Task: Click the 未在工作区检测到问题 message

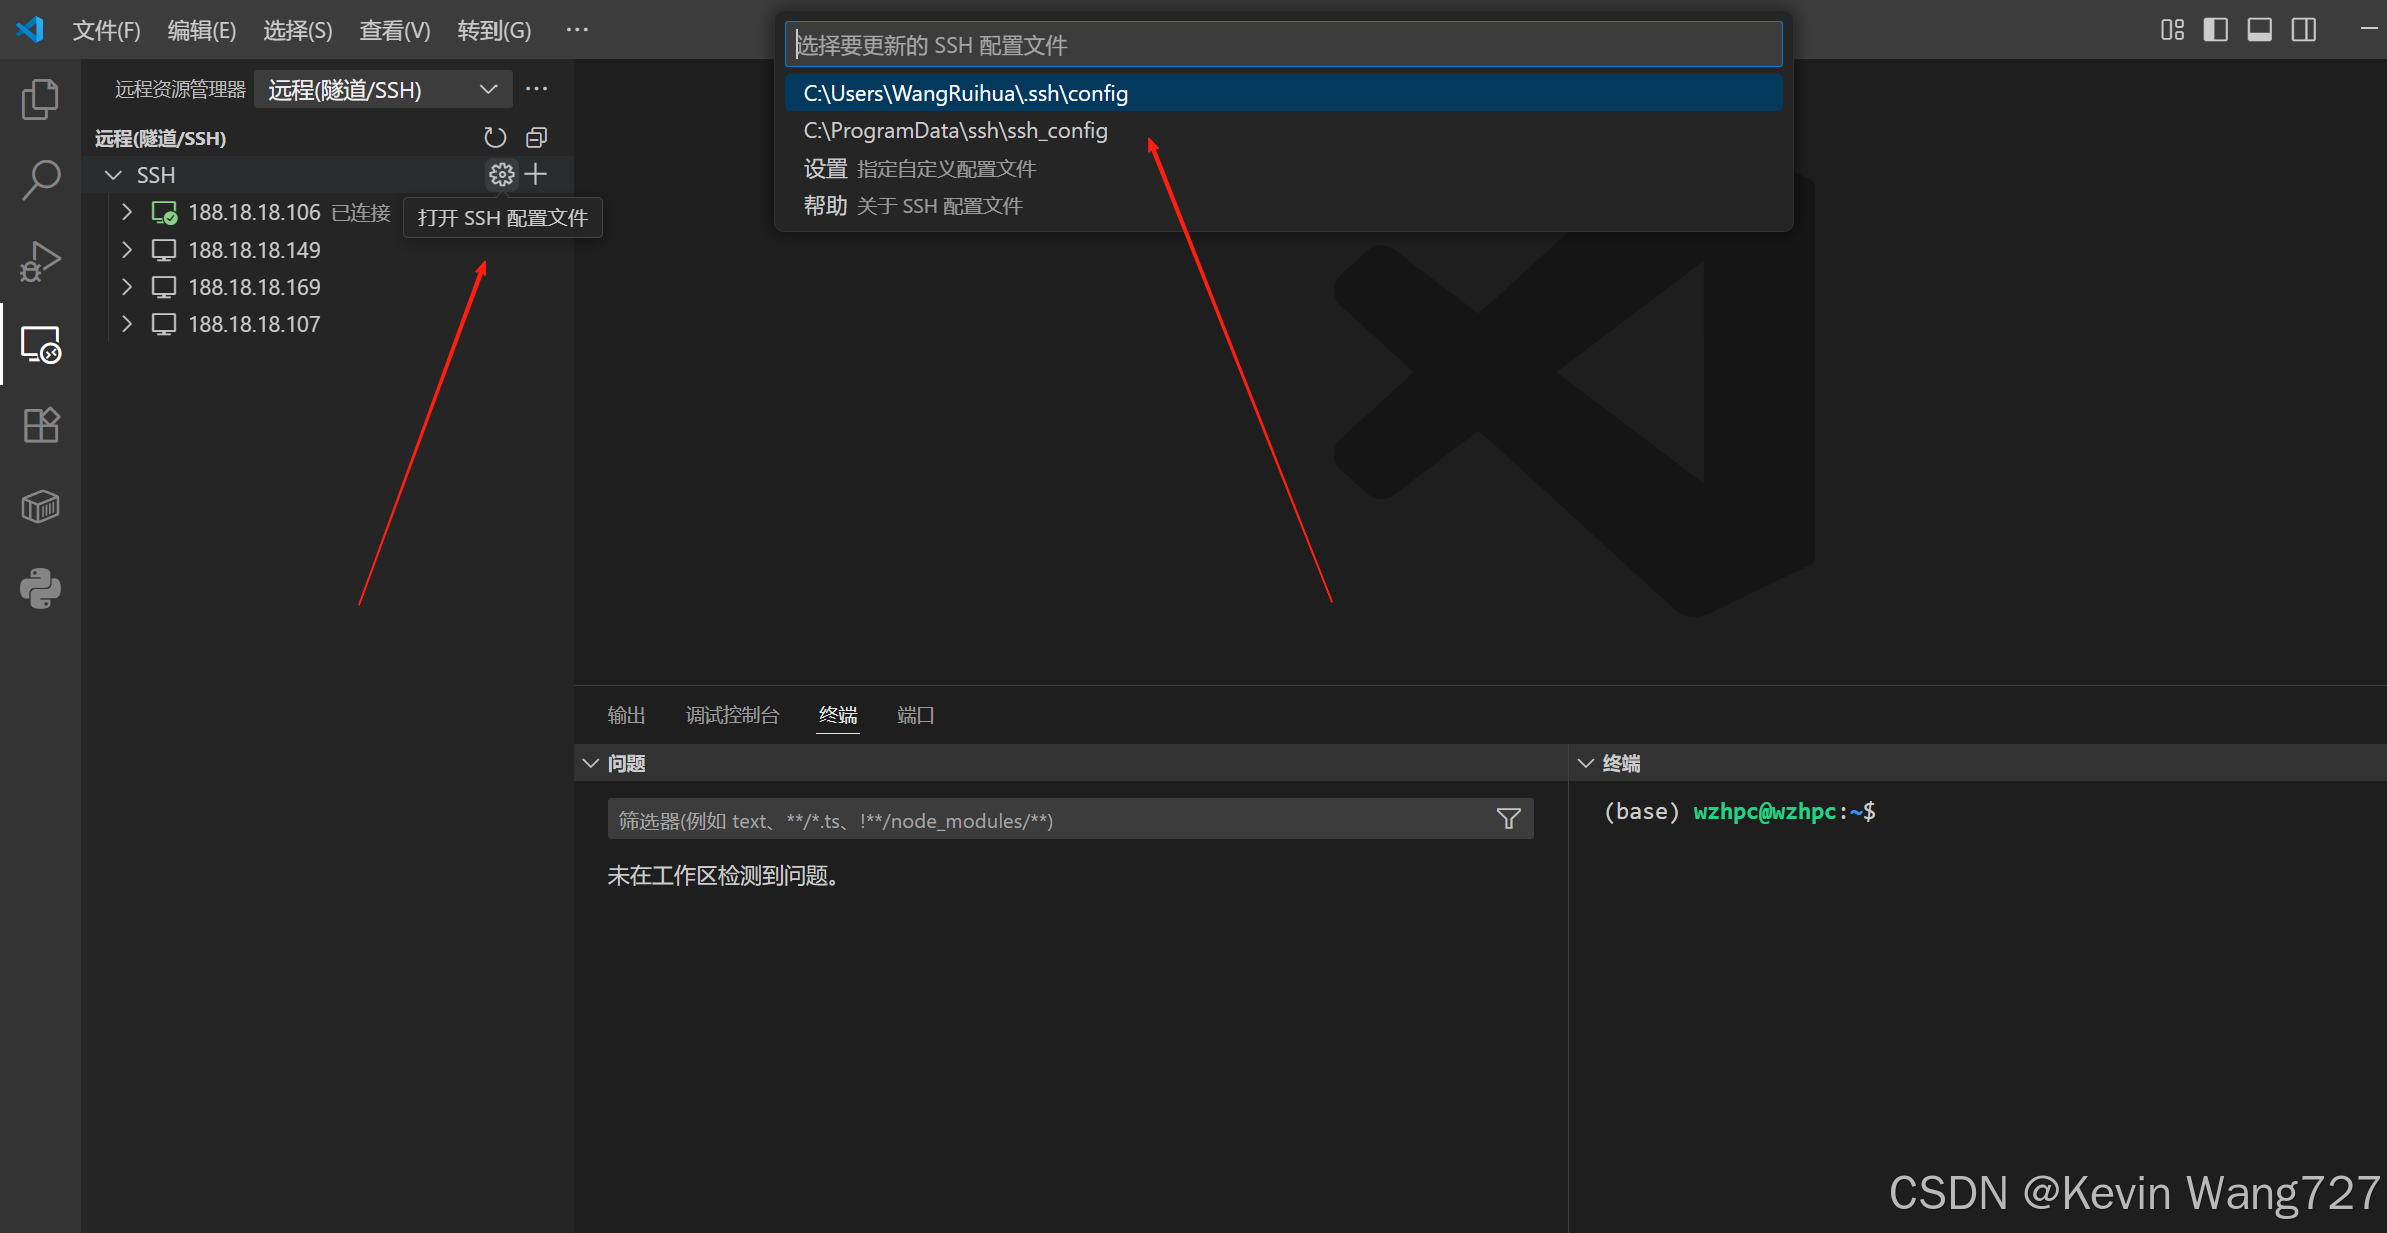Action: click(x=723, y=876)
